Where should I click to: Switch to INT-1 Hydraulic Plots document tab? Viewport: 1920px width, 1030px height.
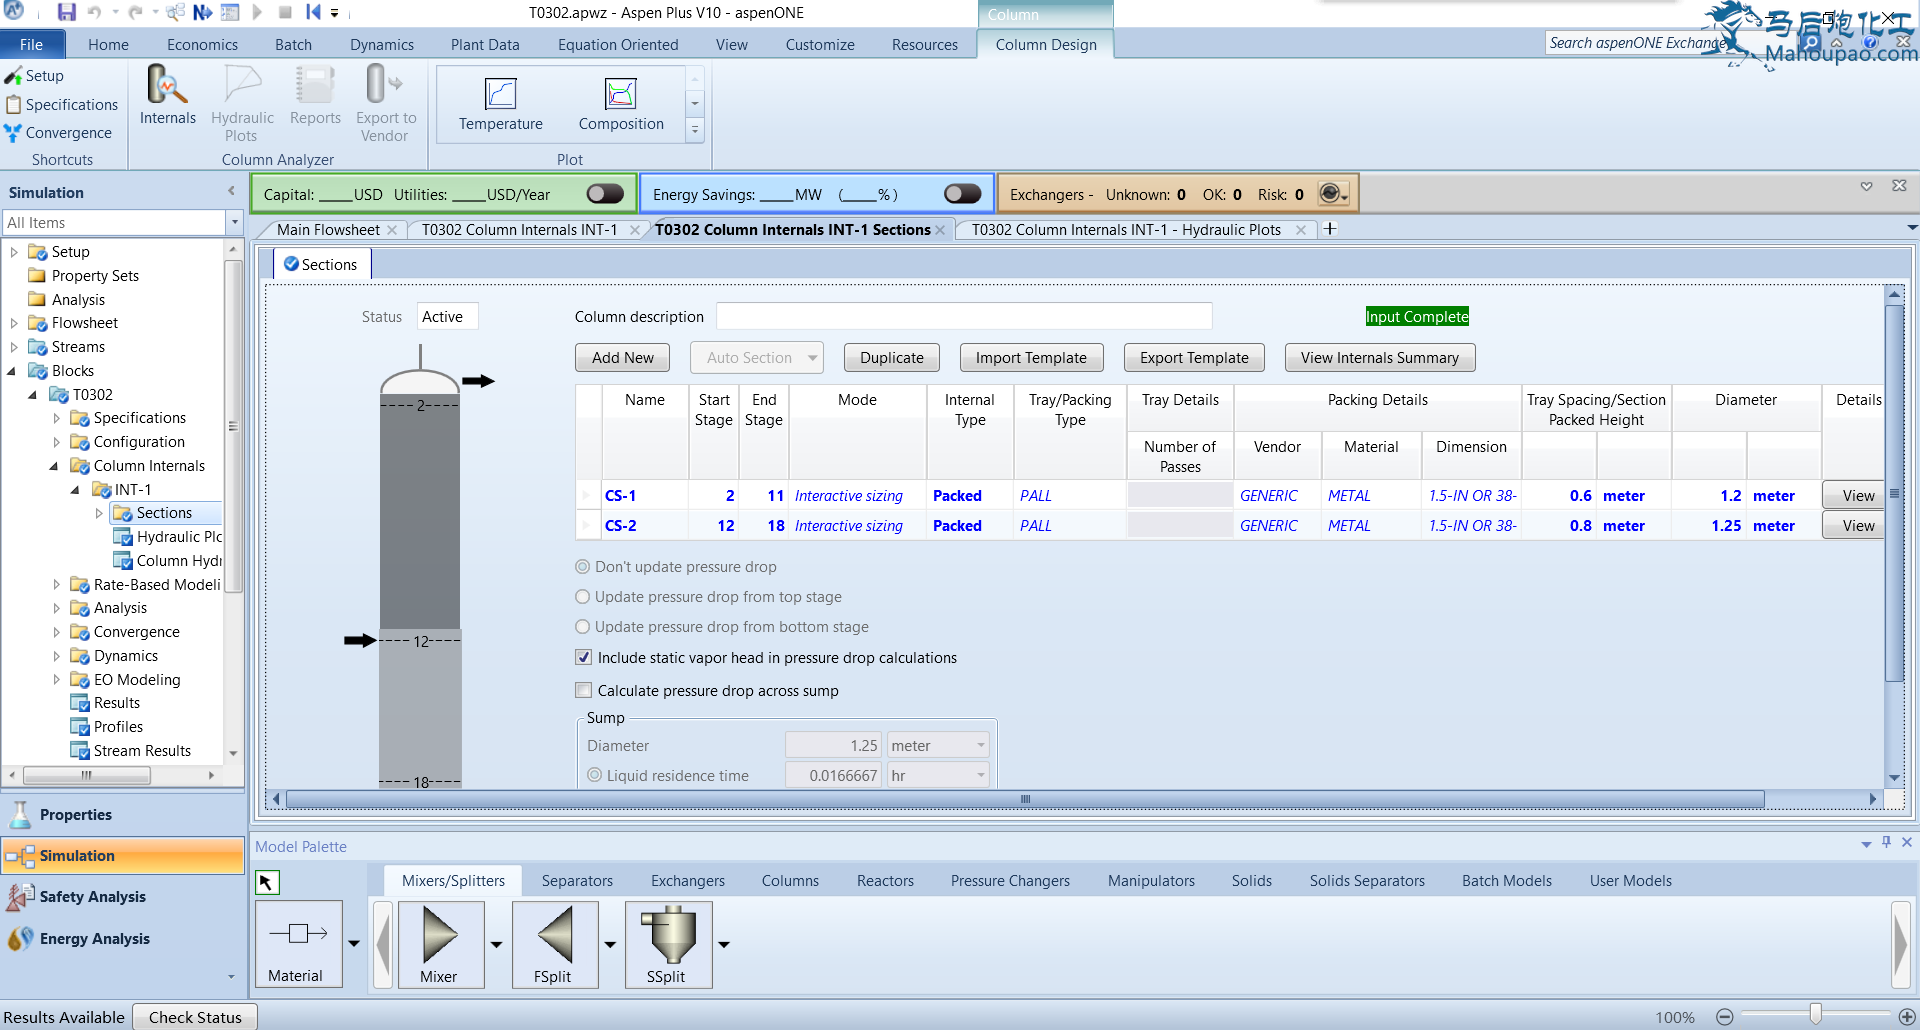(x=1126, y=230)
